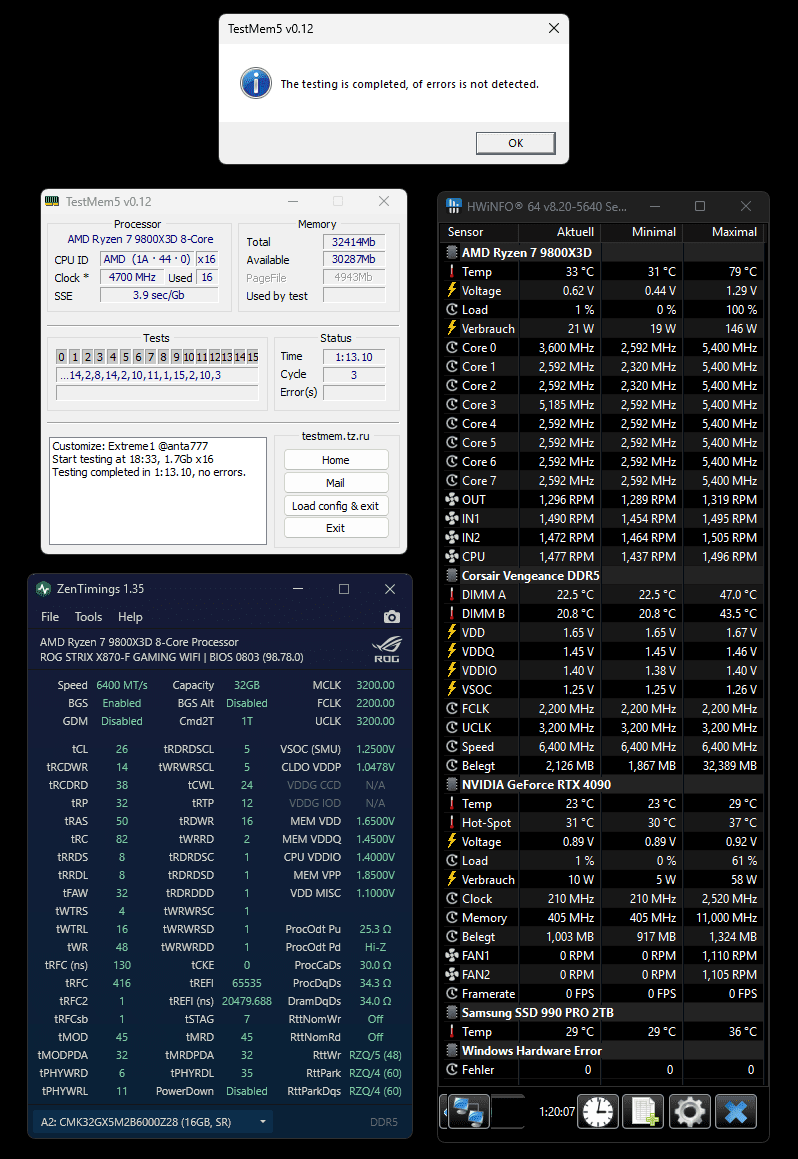The width and height of the screenshot is (798, 1159).
Task: Open the File menu in ZenTimings
Action: coord(50,616)
